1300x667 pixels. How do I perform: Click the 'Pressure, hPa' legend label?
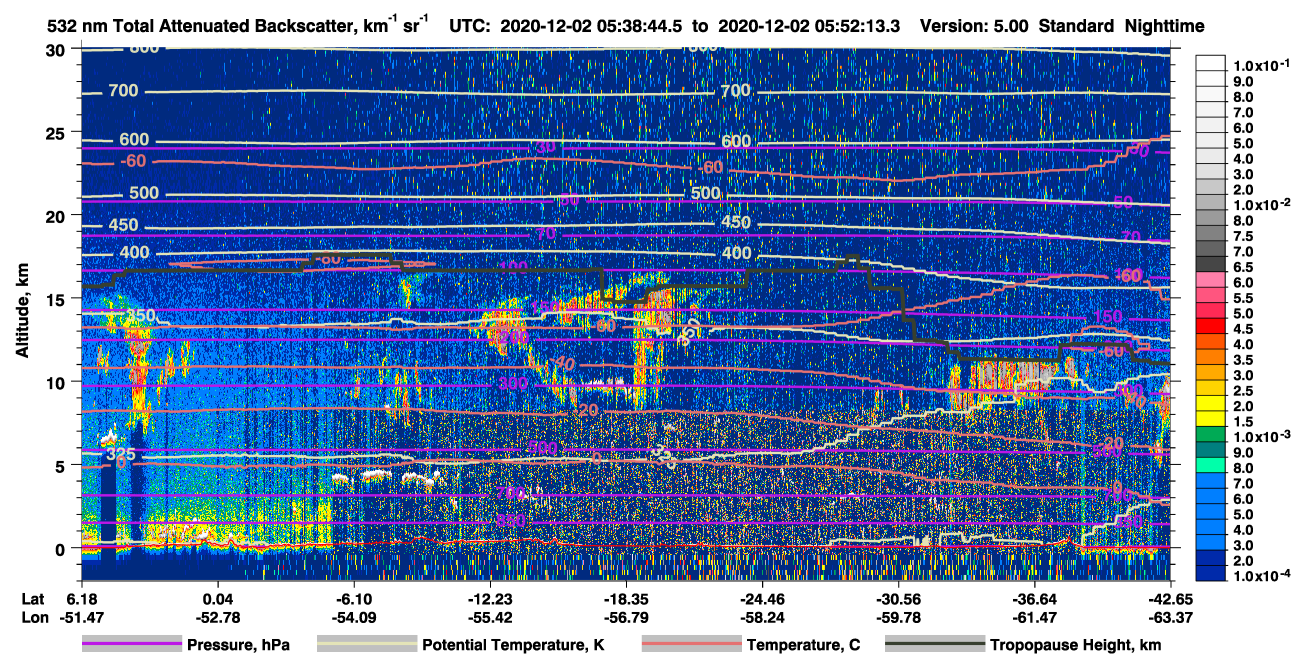239,645
